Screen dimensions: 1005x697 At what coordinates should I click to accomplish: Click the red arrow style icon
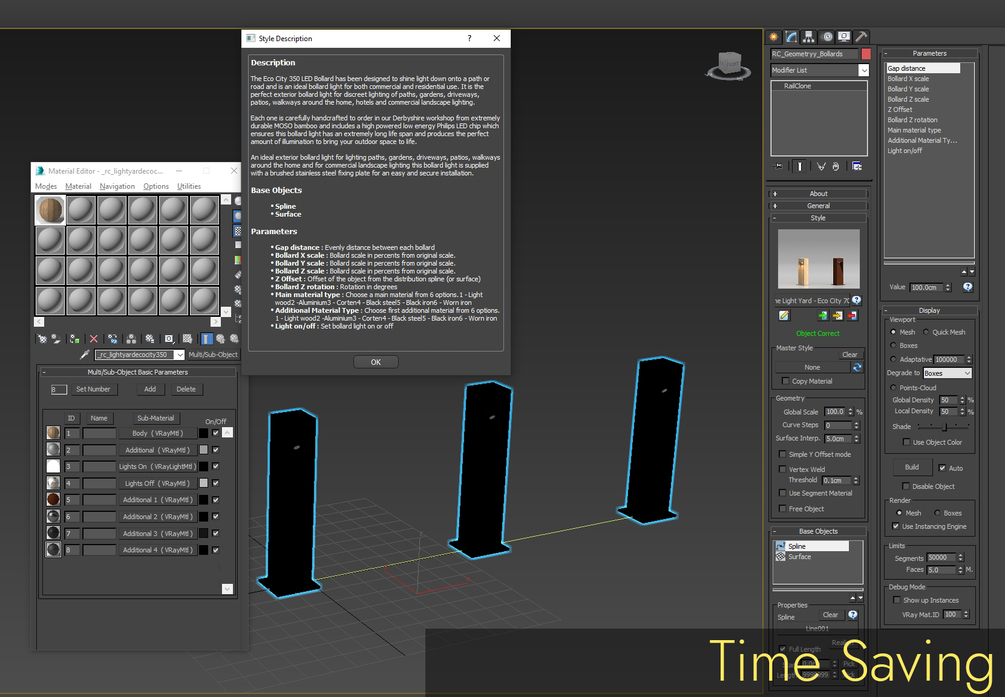pos(852,315)
